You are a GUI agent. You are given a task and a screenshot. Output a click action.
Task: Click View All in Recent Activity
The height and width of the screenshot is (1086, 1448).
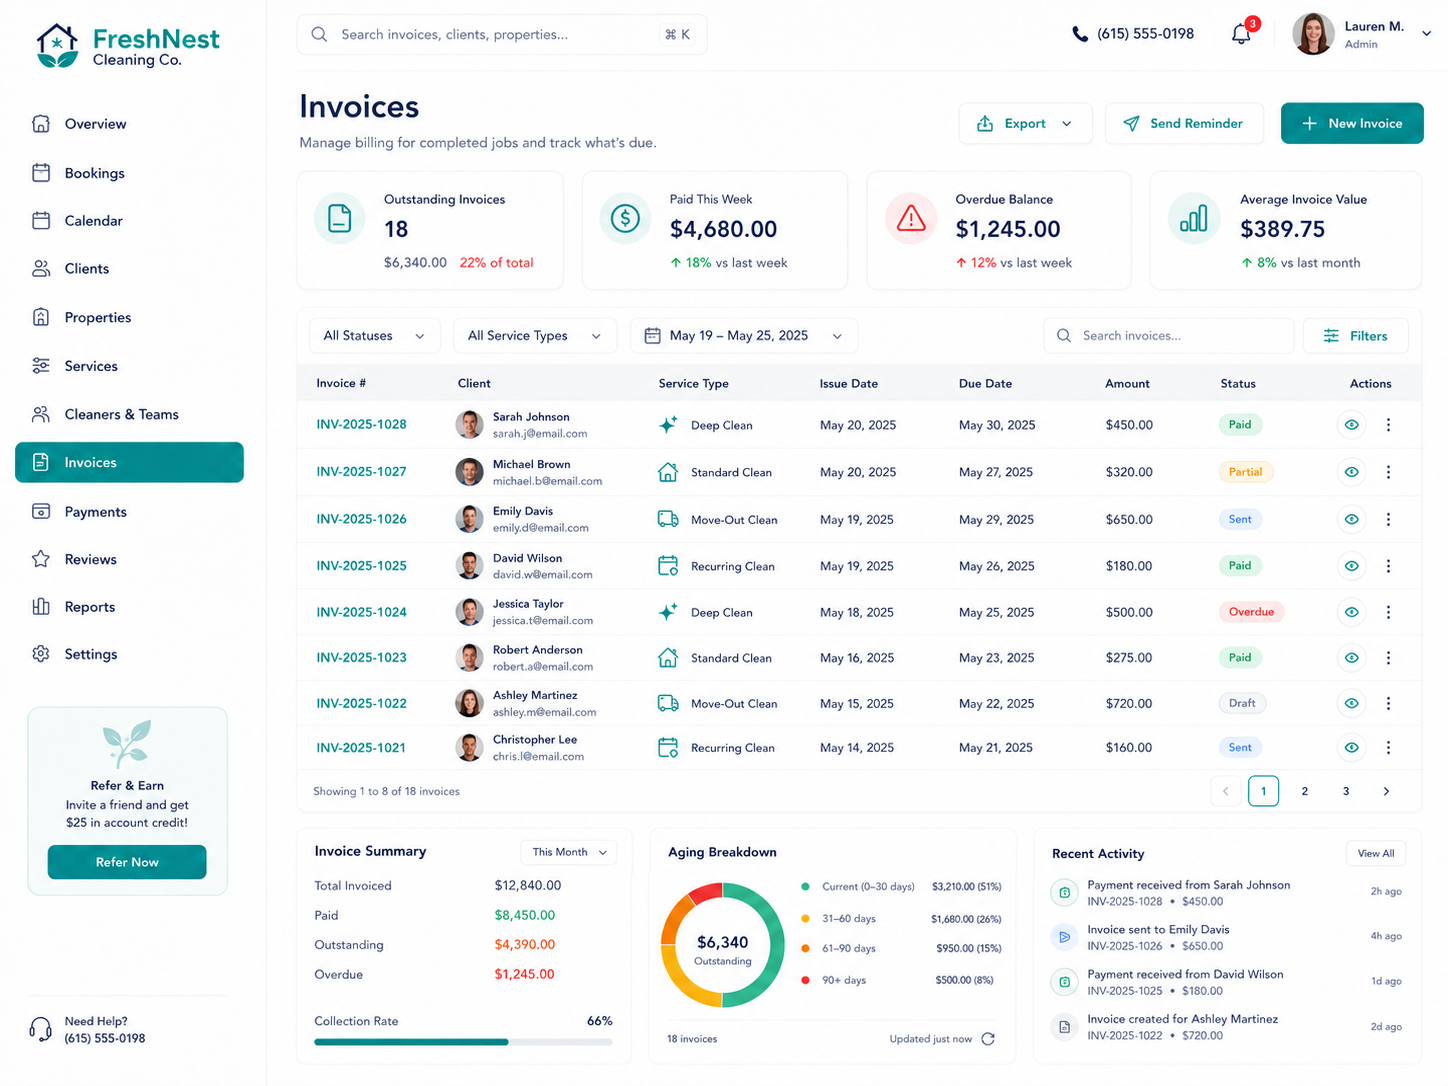(1376, 853)
